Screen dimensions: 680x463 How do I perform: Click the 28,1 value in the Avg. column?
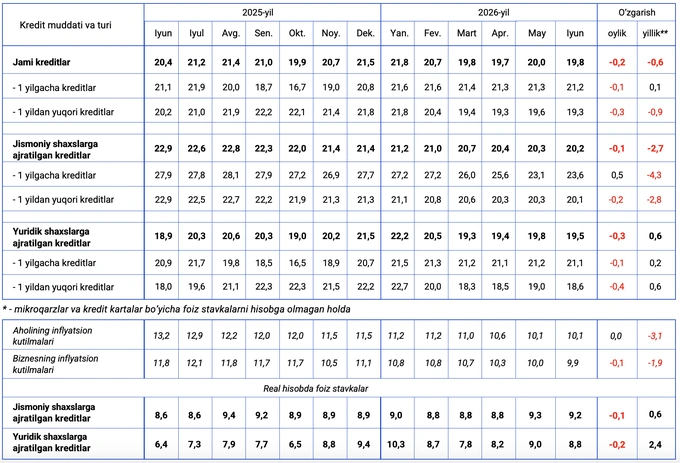coord(230,175)
